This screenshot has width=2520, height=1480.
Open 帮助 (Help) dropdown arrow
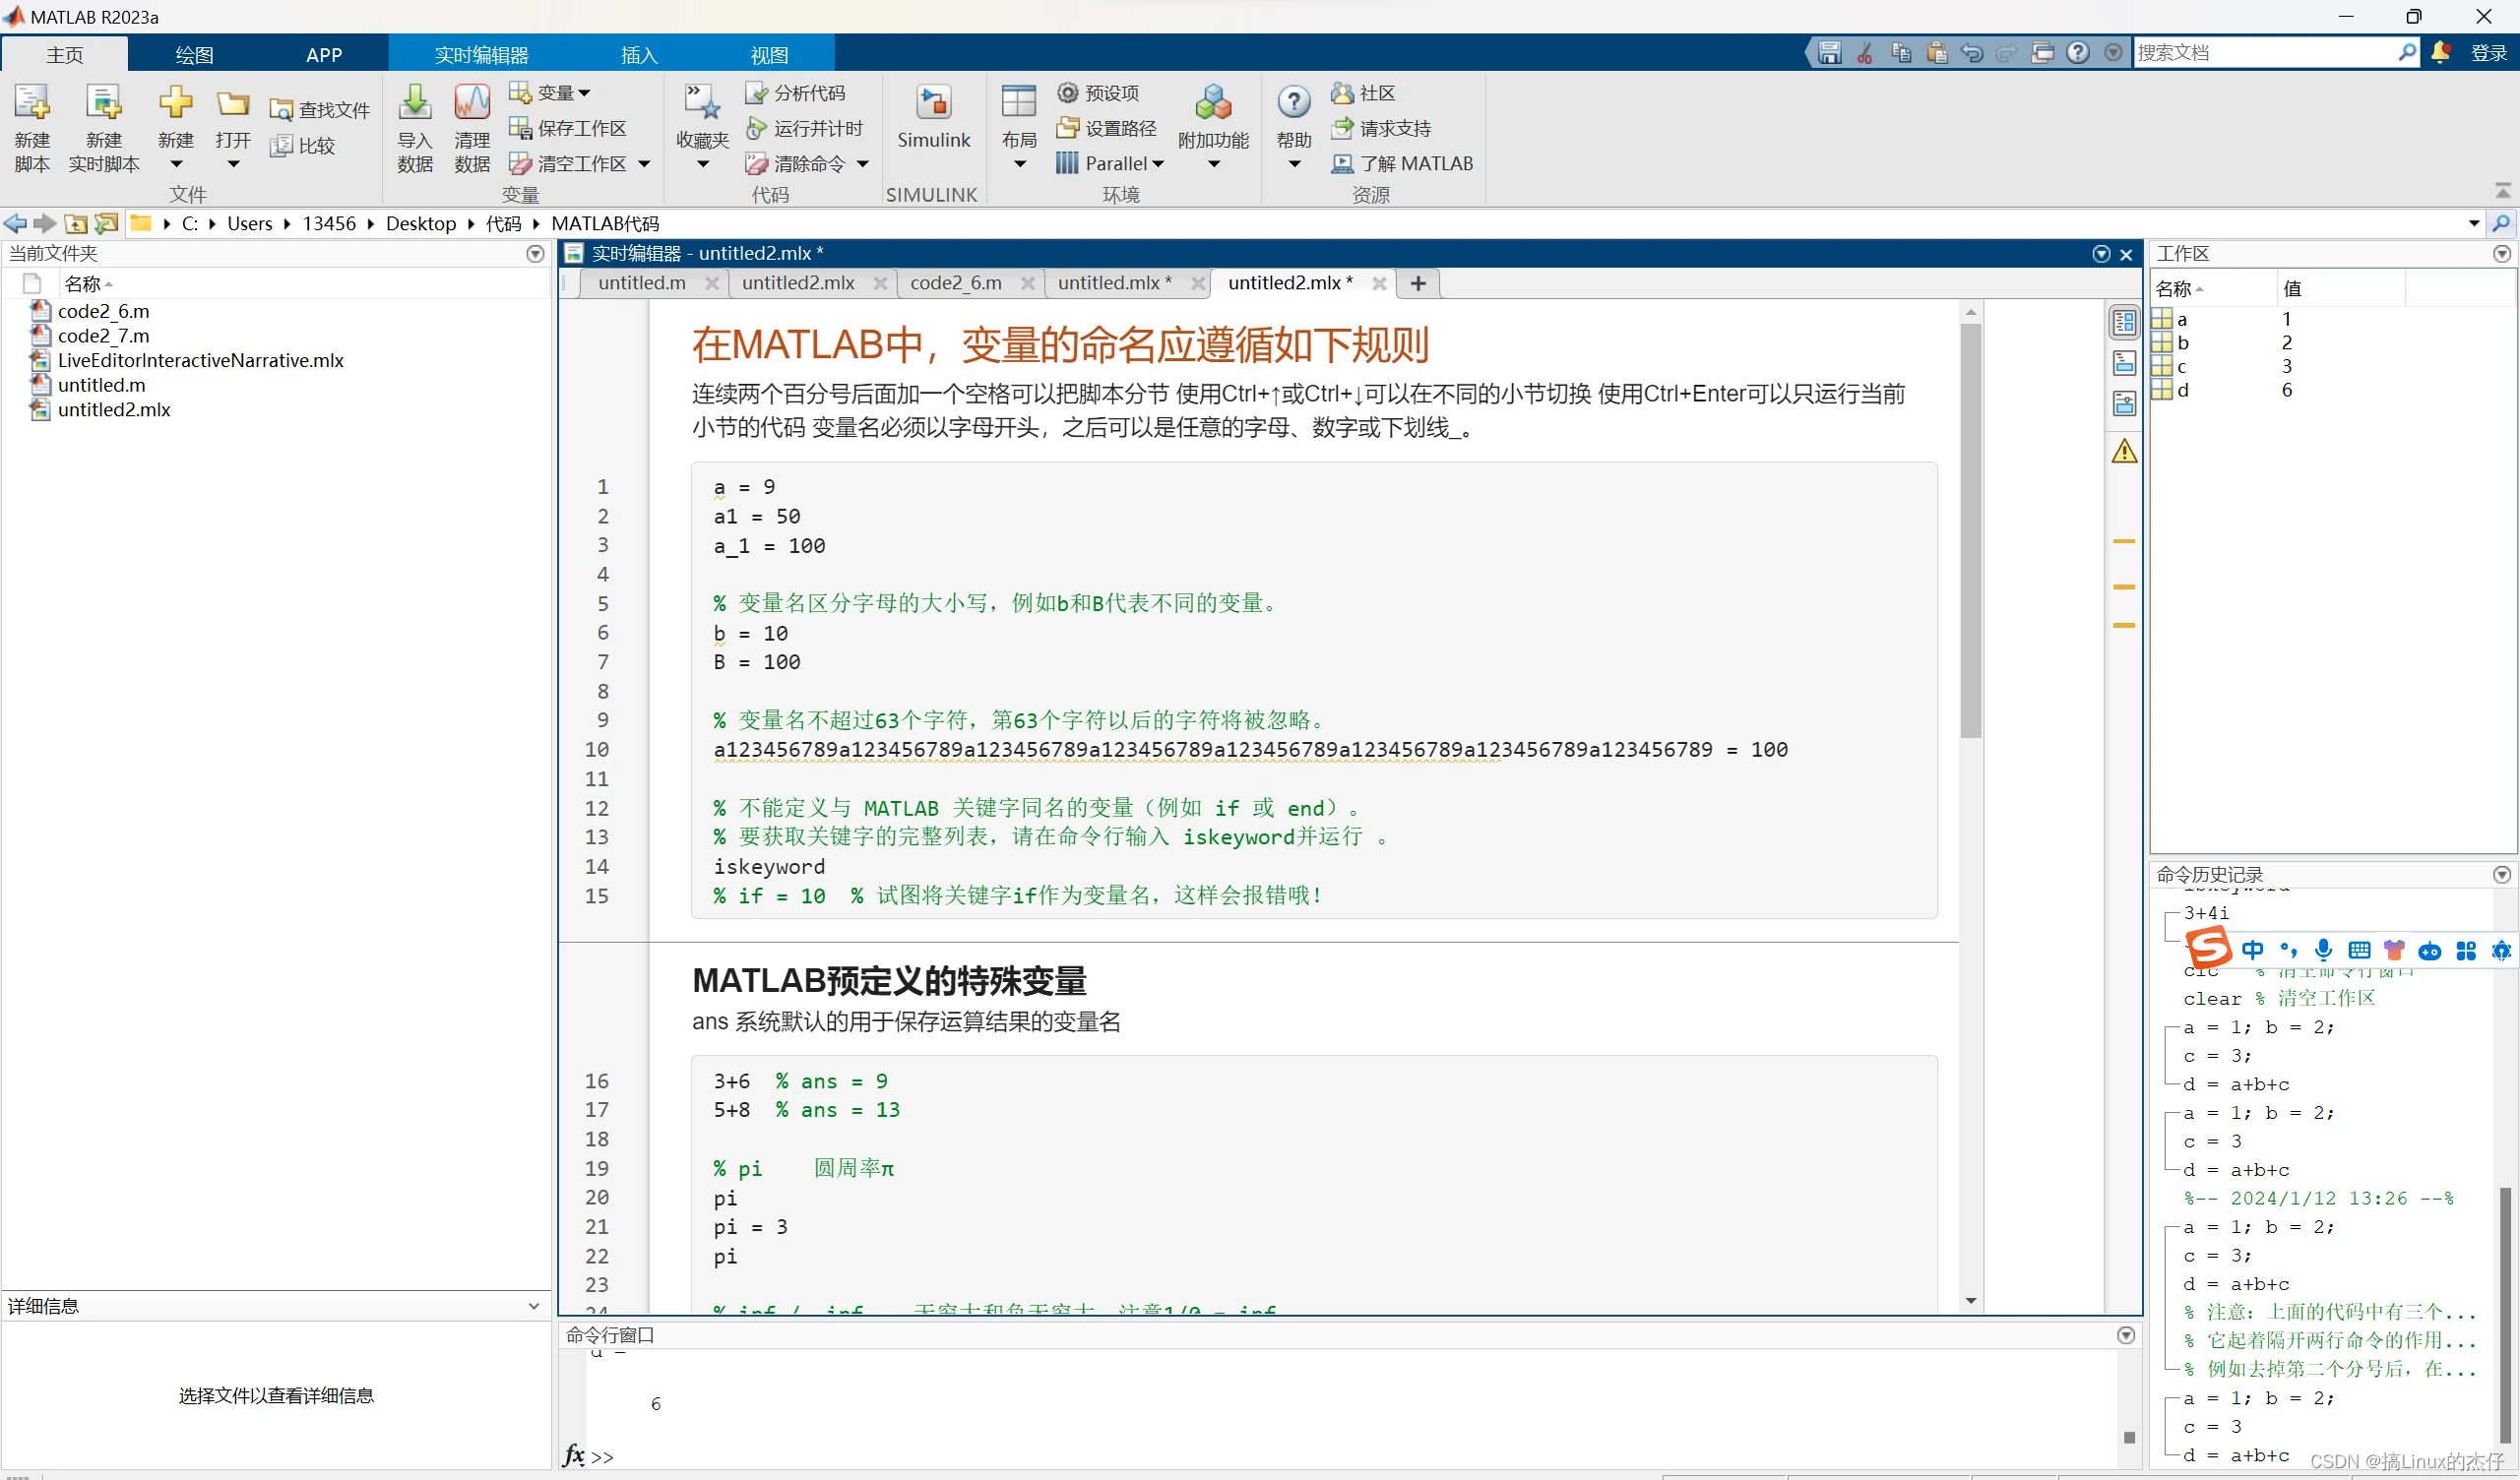point(1294,164)
